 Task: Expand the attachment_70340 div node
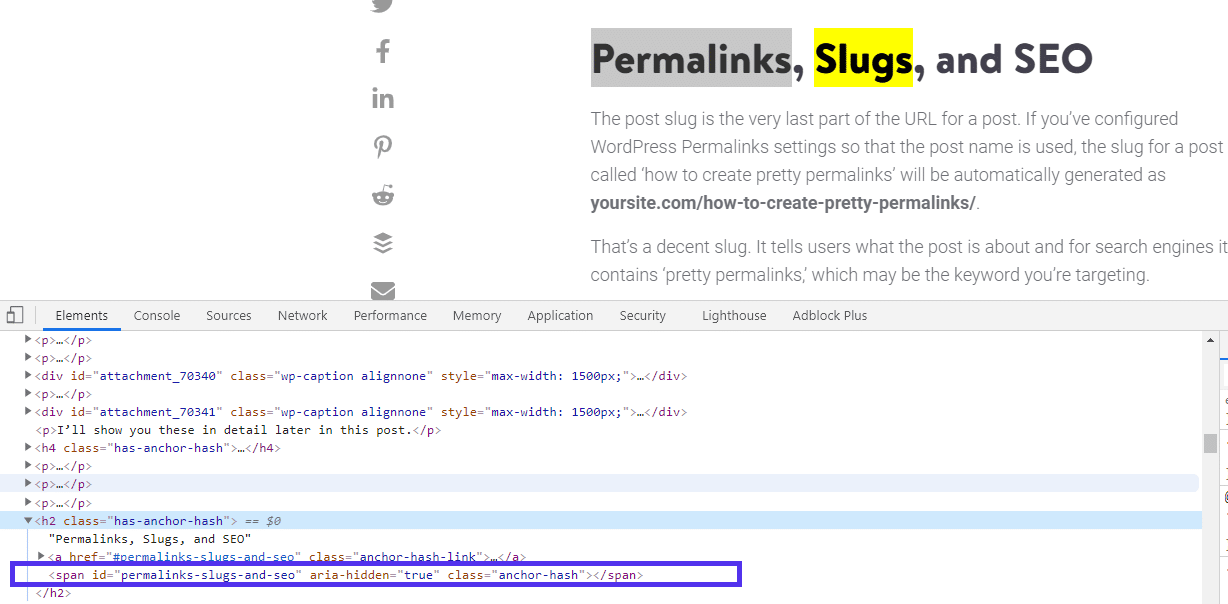[x=28, y=376]
